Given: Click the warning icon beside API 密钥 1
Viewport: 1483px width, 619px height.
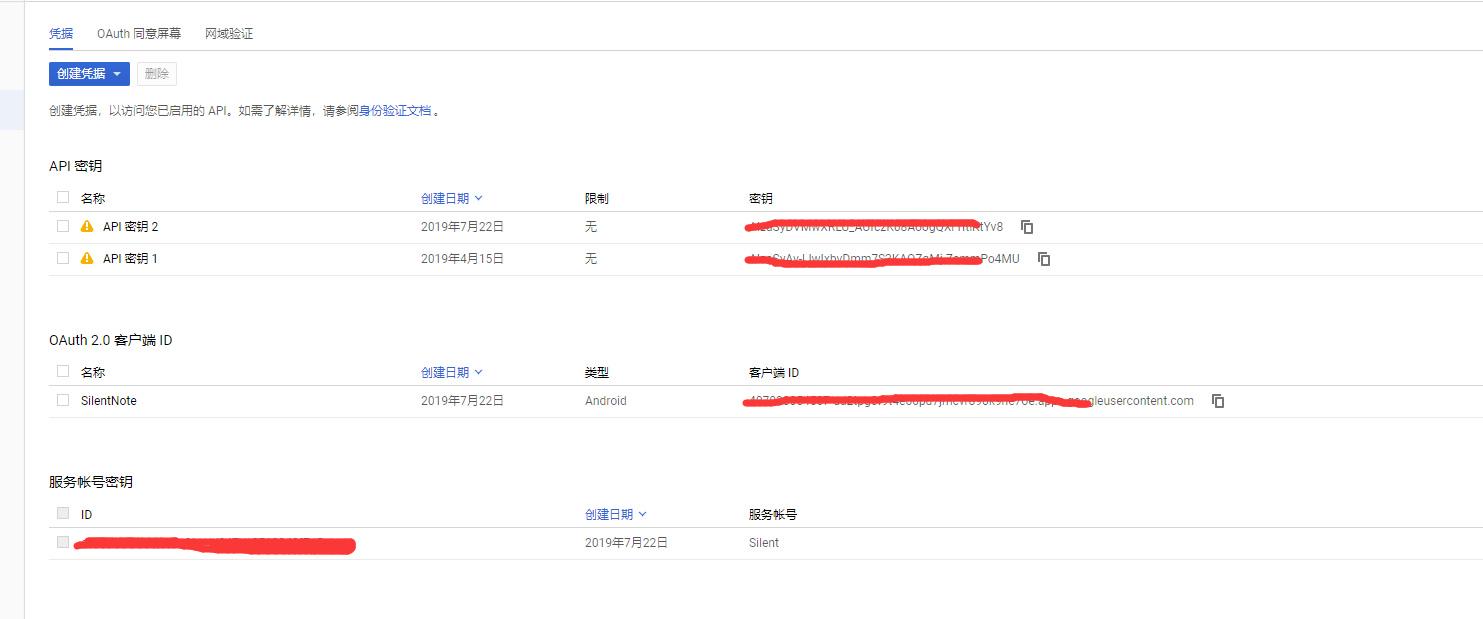Looking at the screenshot, I should pos(87,259).
